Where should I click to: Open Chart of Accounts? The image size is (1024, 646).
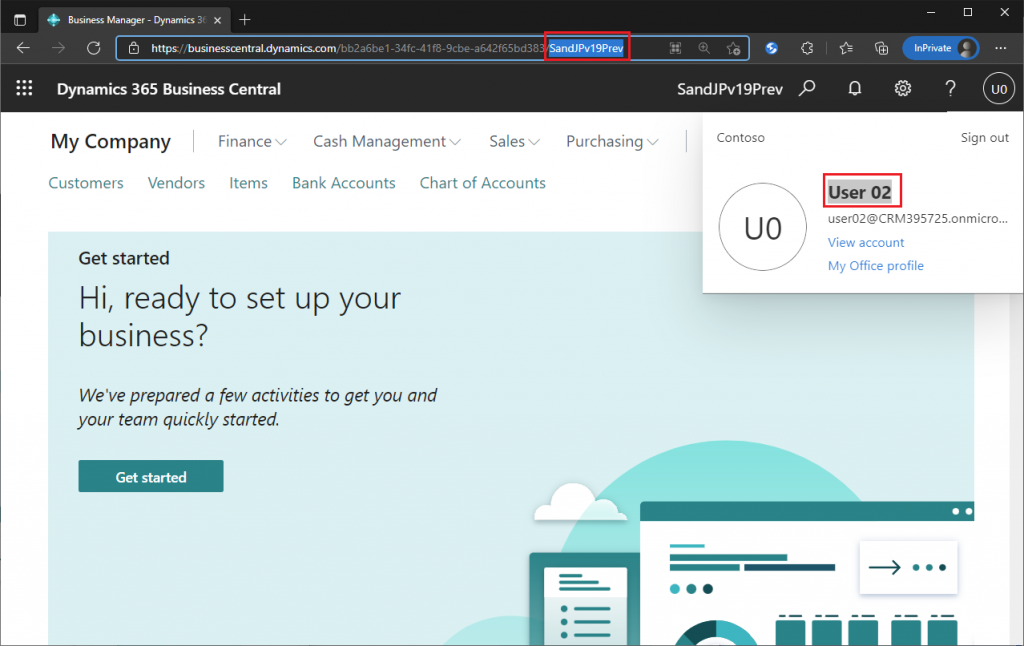[x=483, y=183]
